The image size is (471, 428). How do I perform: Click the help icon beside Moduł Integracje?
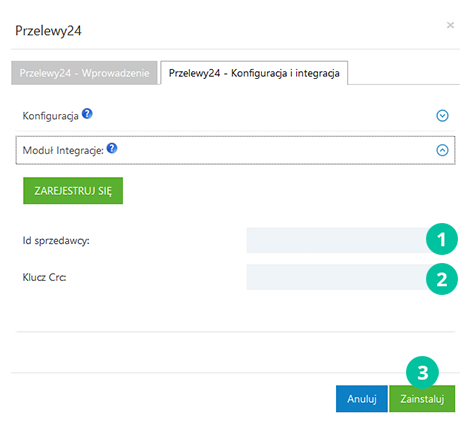pyautogui.click(x=112, y=148)
